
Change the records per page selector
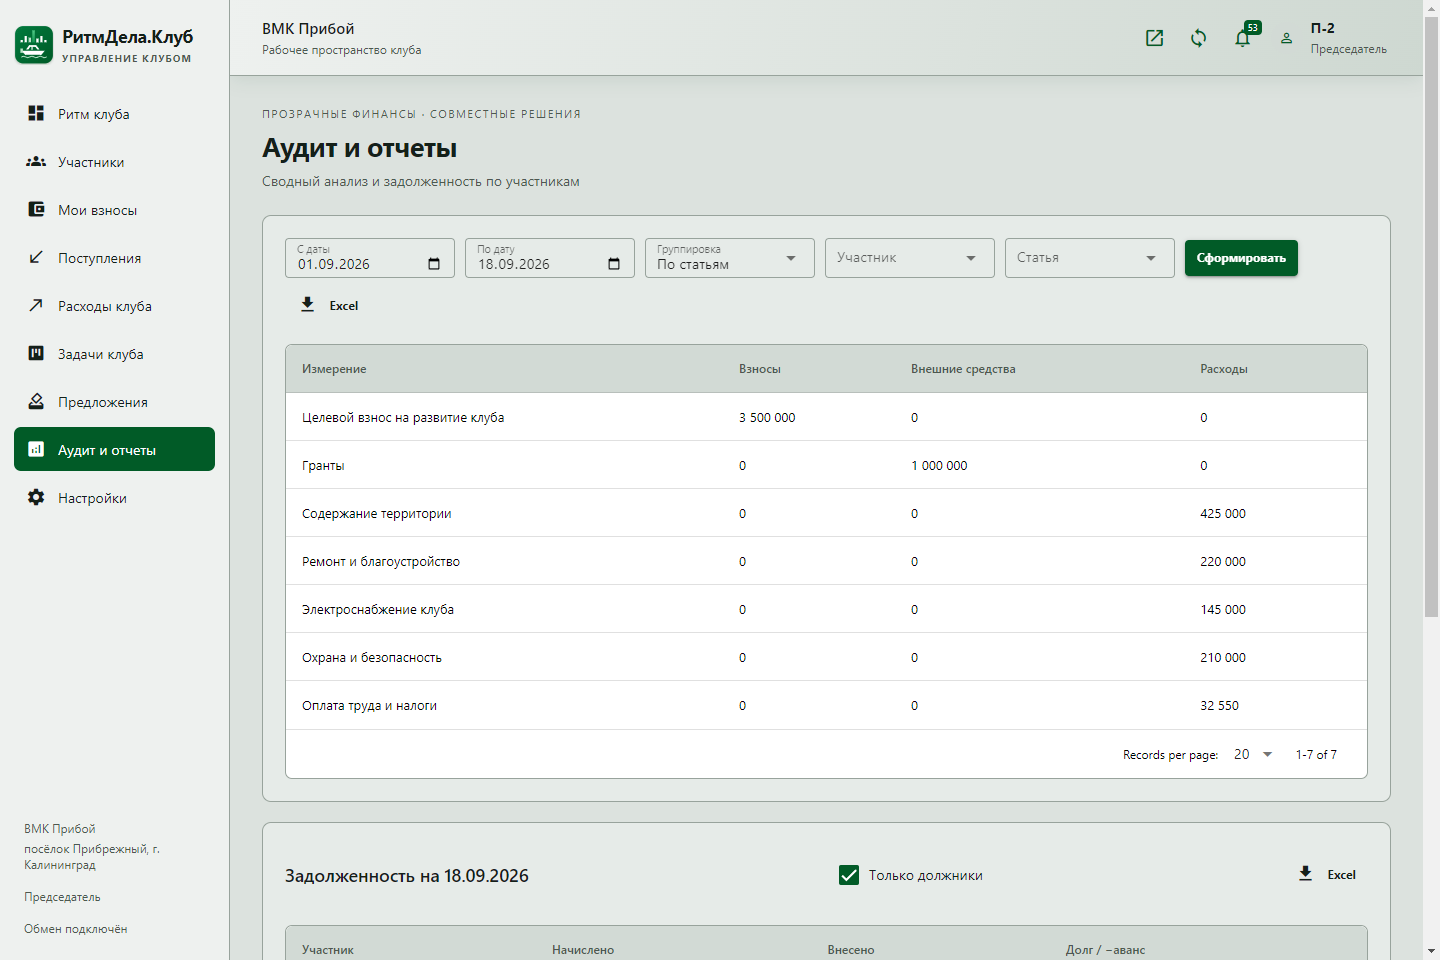(1253, 754)
